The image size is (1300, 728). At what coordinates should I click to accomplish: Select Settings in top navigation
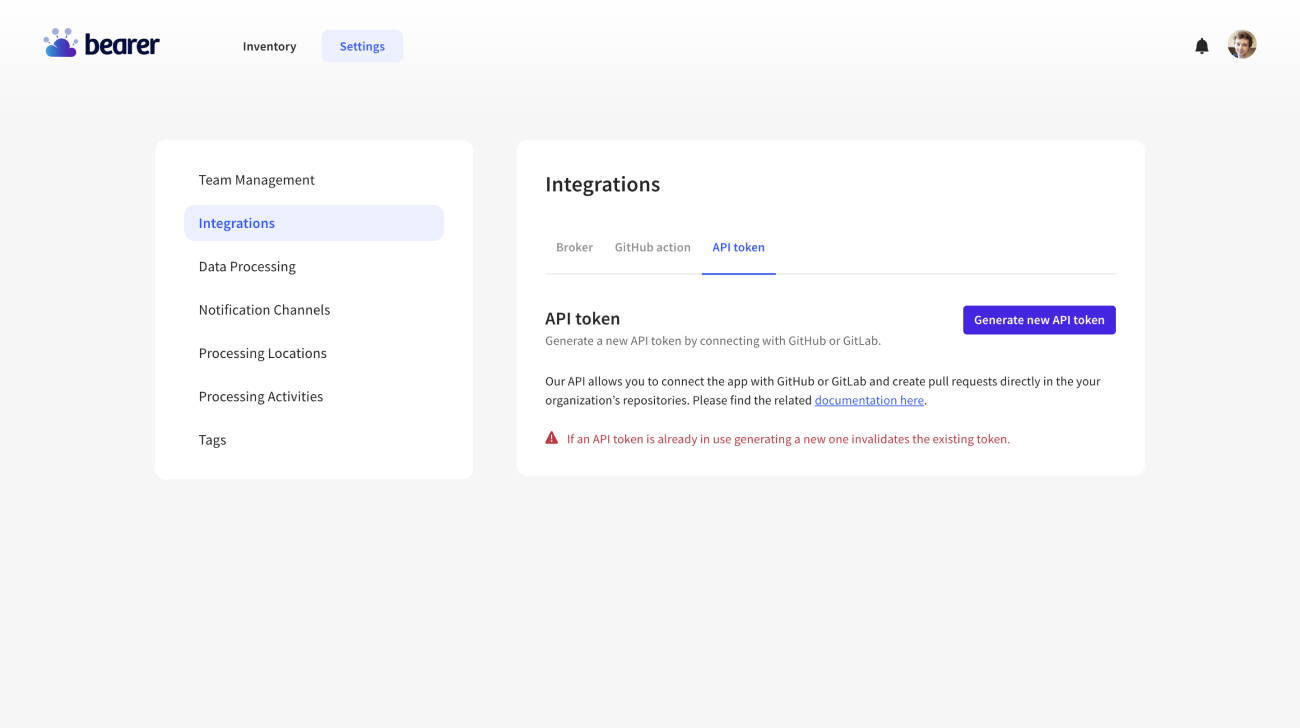[362, 46]
